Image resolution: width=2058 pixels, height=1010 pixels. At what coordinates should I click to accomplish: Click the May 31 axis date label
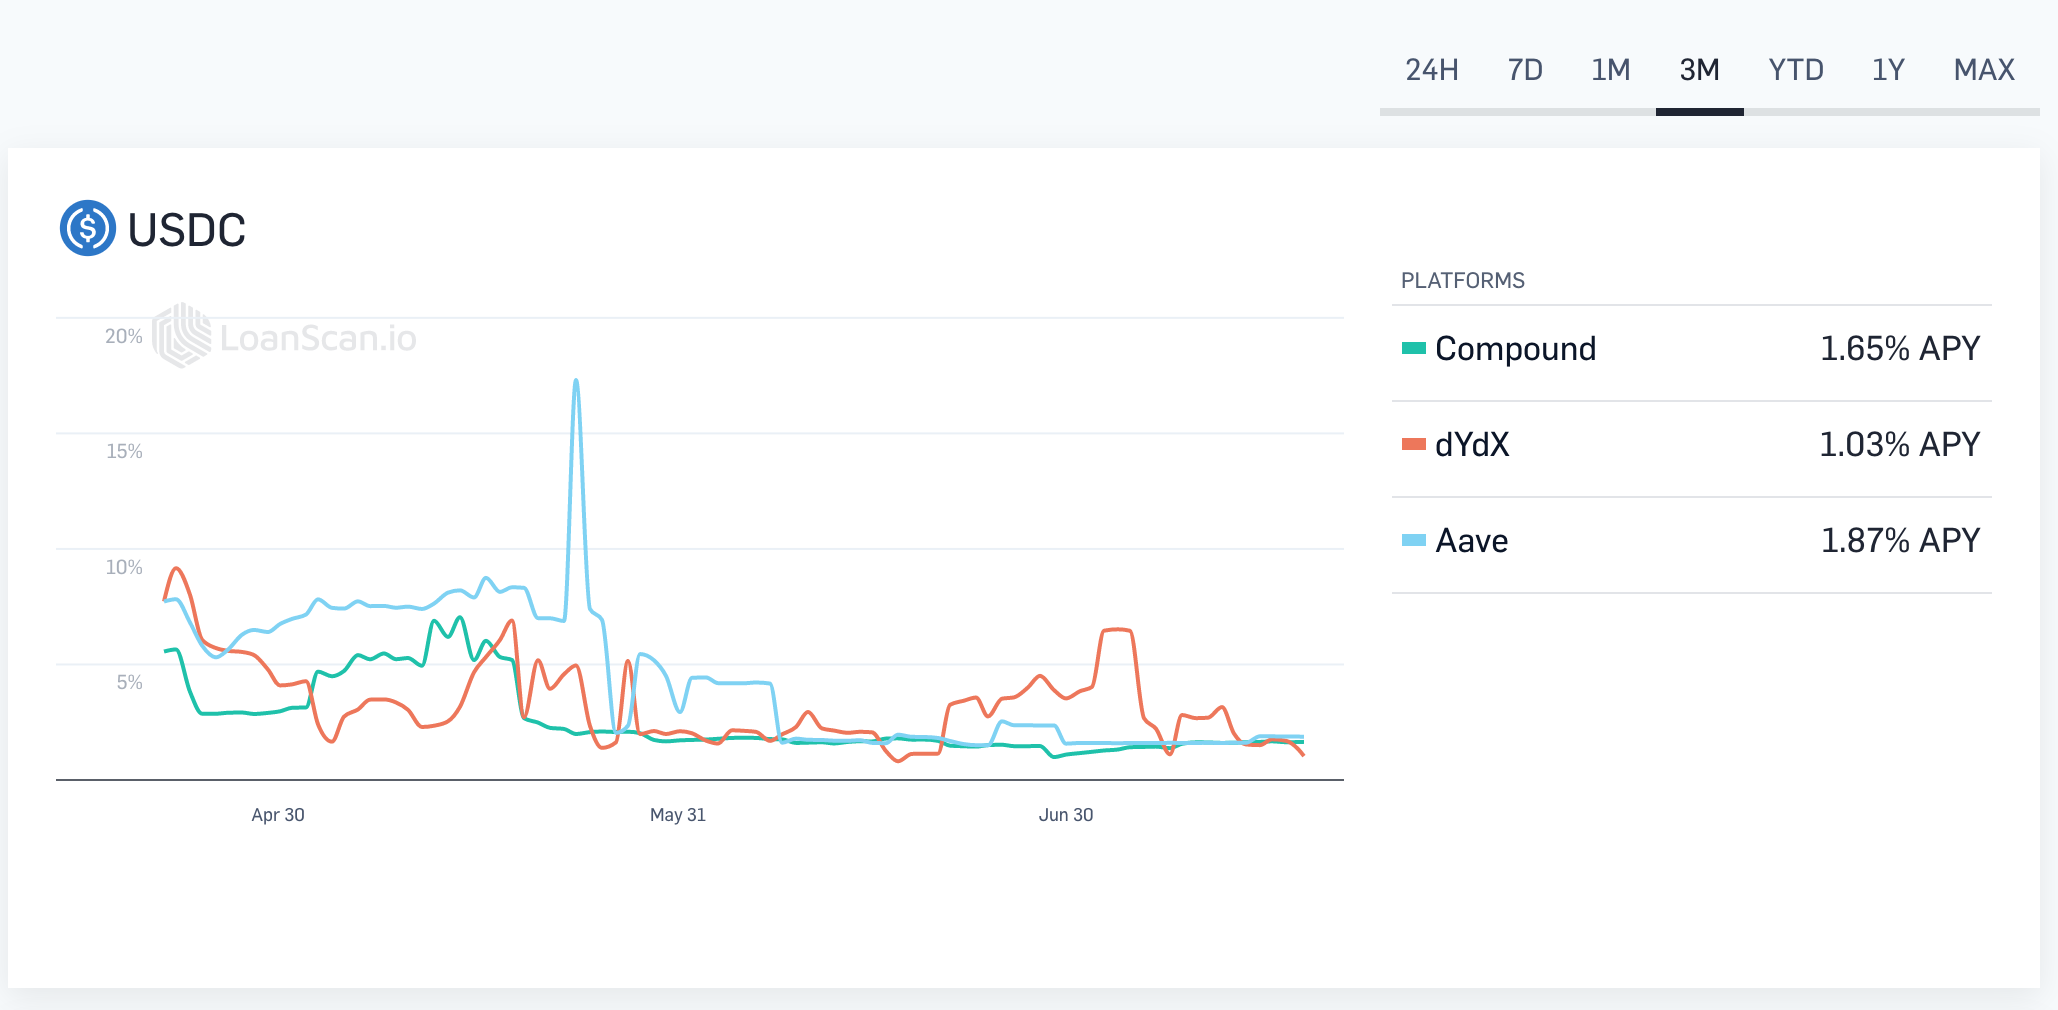[678, 815]
